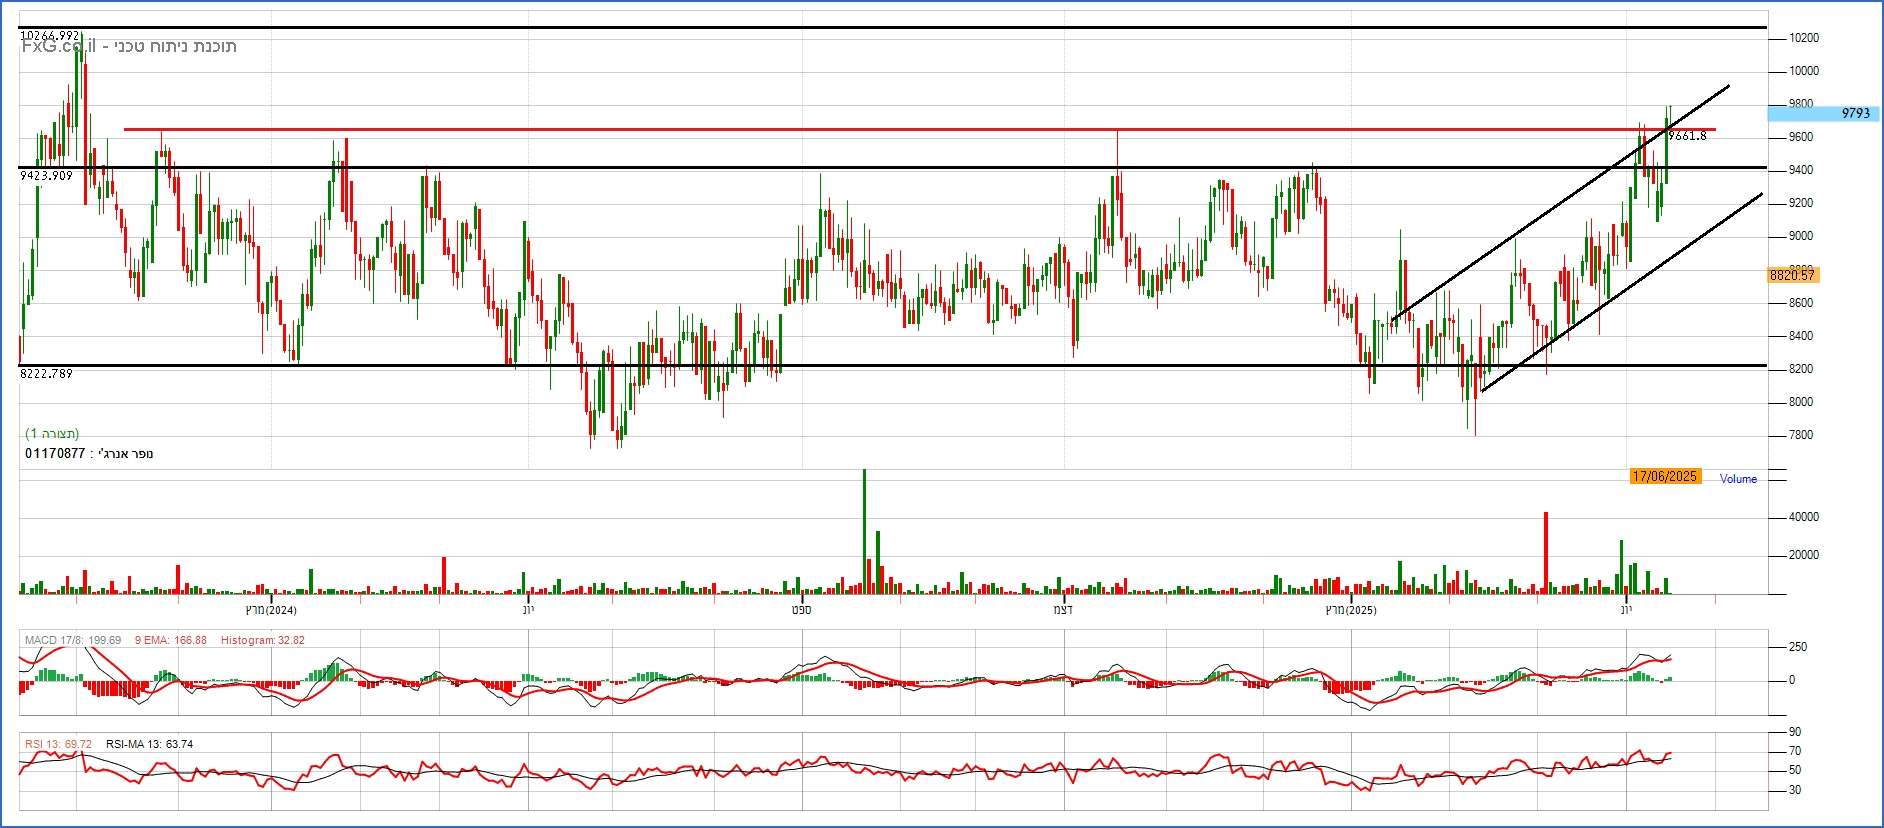Select the tallest red volume bar

[1546, 552]
